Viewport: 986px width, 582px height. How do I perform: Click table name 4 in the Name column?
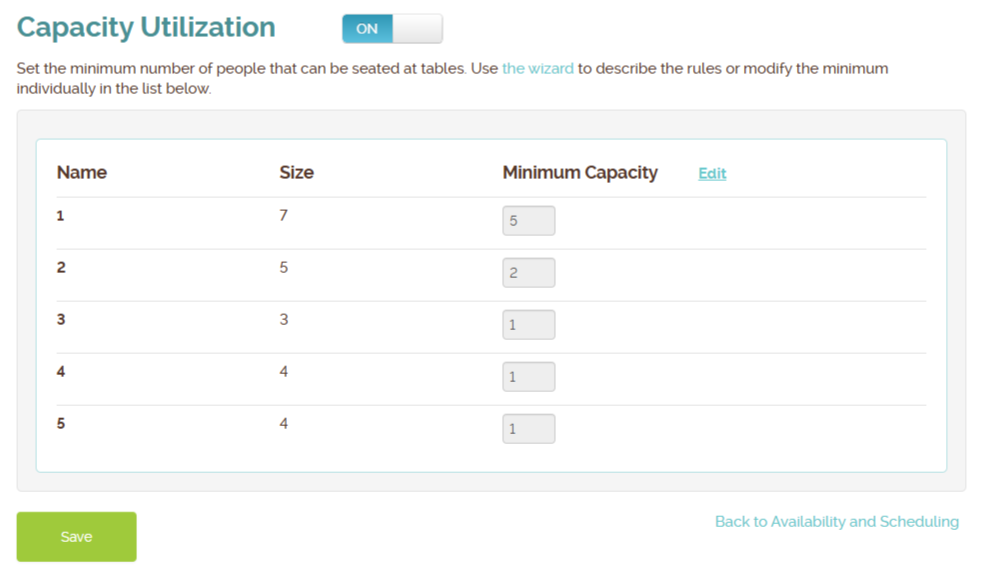[x=61, y=372]
